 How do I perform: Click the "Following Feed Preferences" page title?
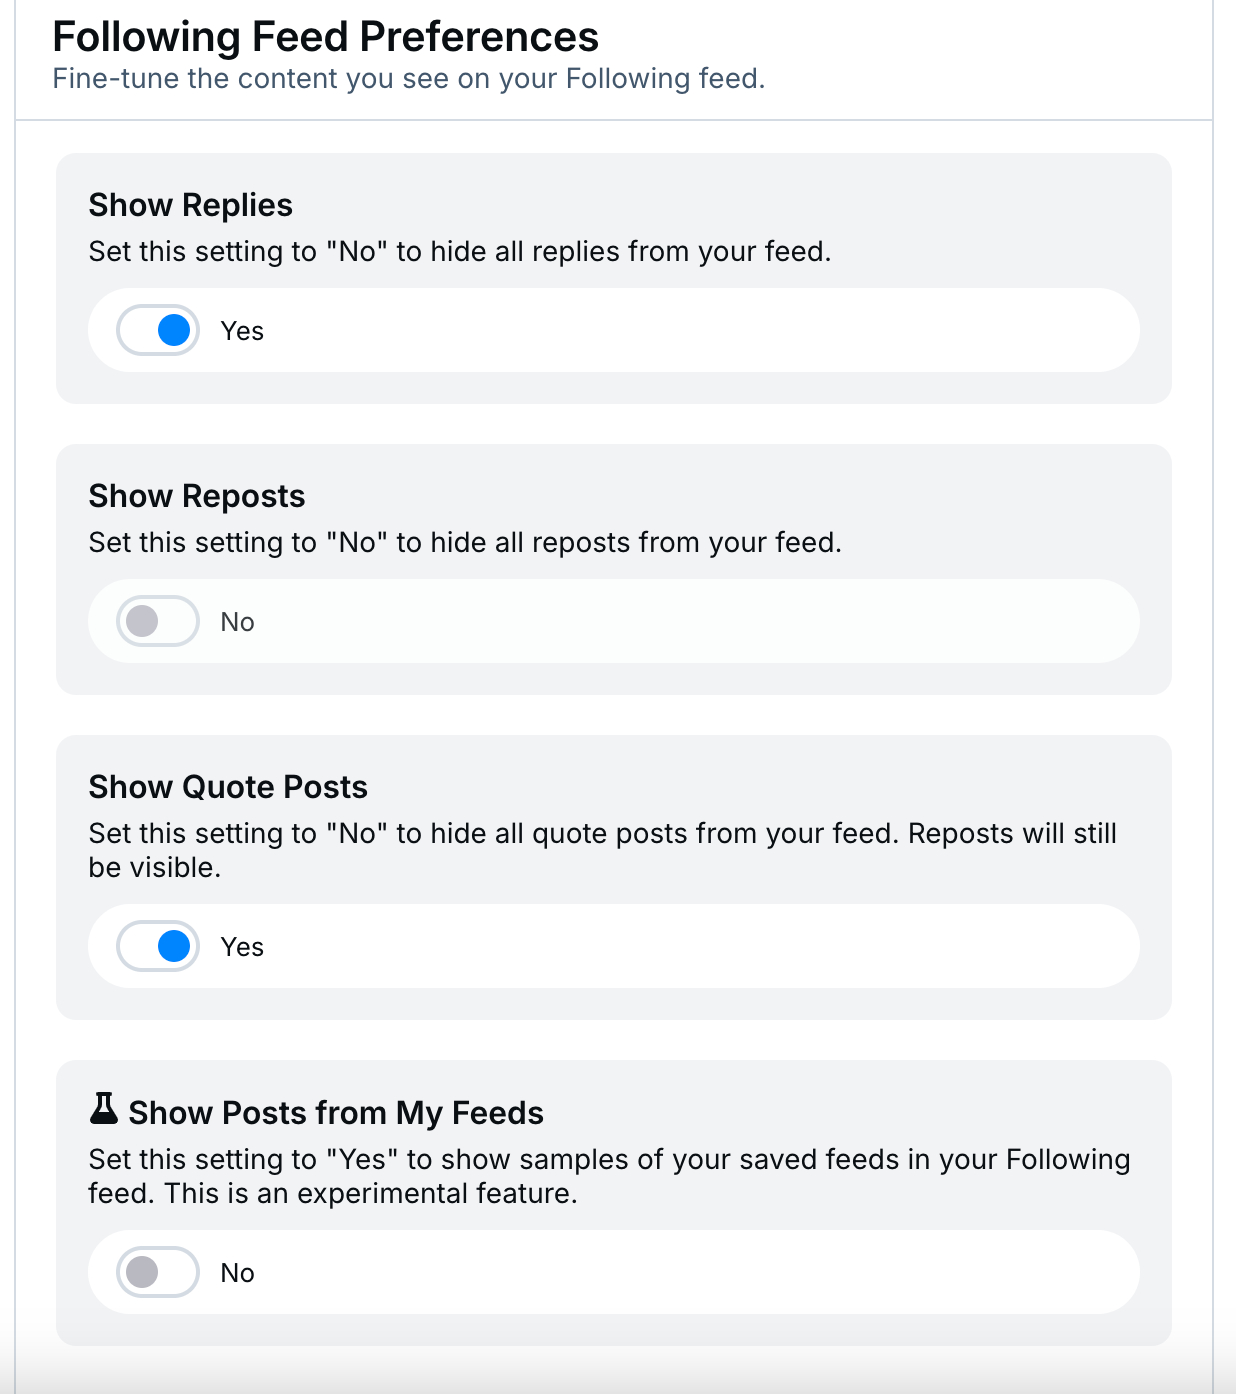(x=325, y=37)
